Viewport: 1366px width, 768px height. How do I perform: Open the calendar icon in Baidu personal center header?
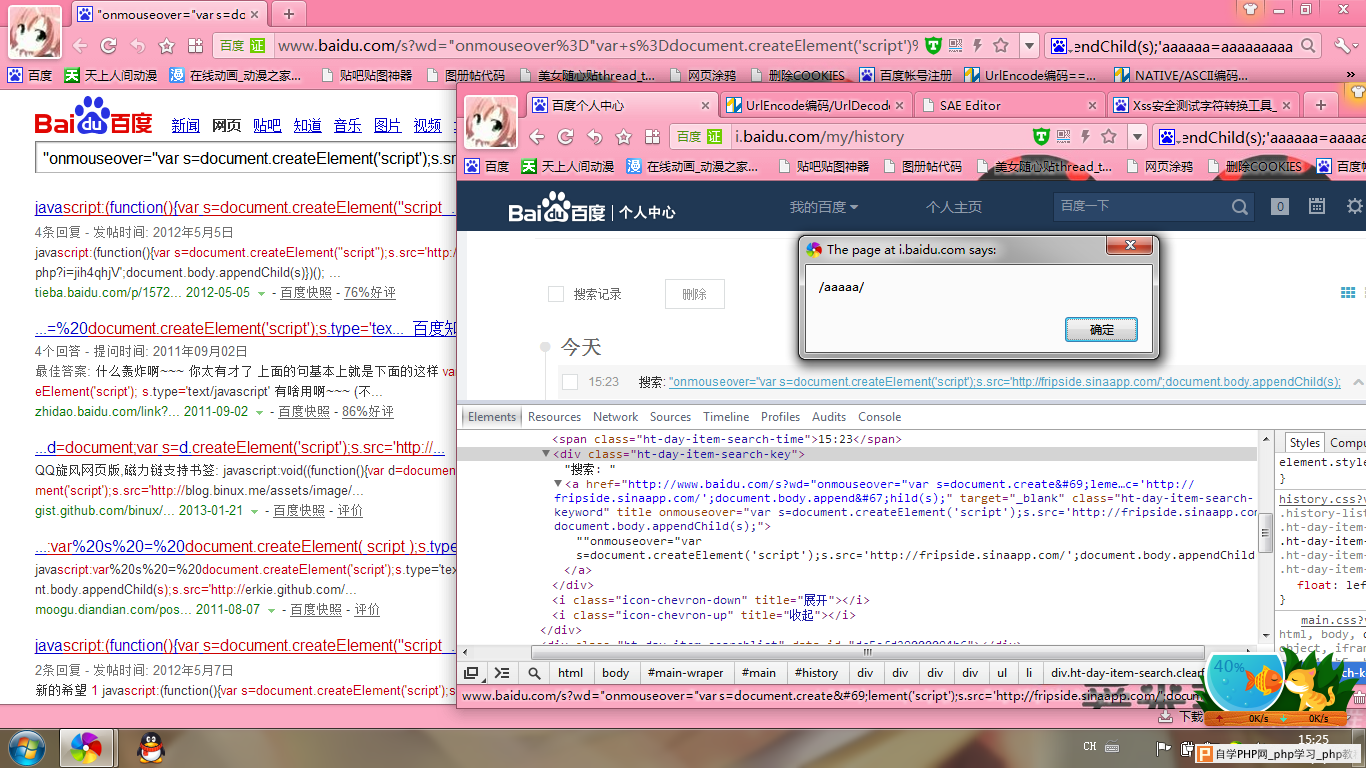pyautogui.click(x=1317, y=206)
